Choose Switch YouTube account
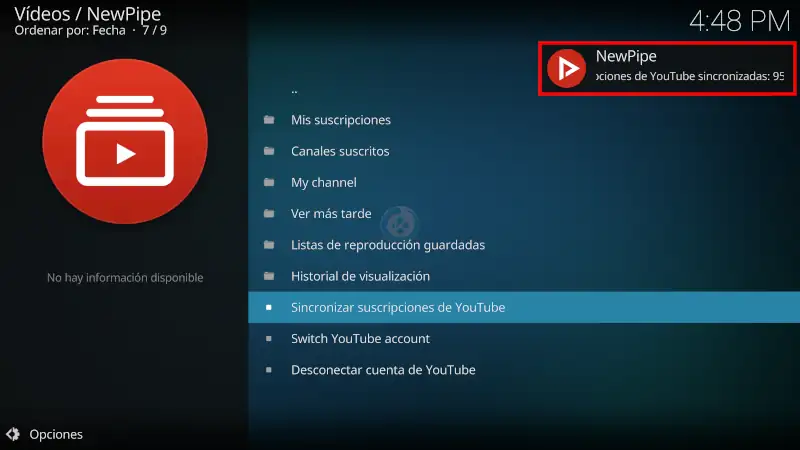 [524, 338]
